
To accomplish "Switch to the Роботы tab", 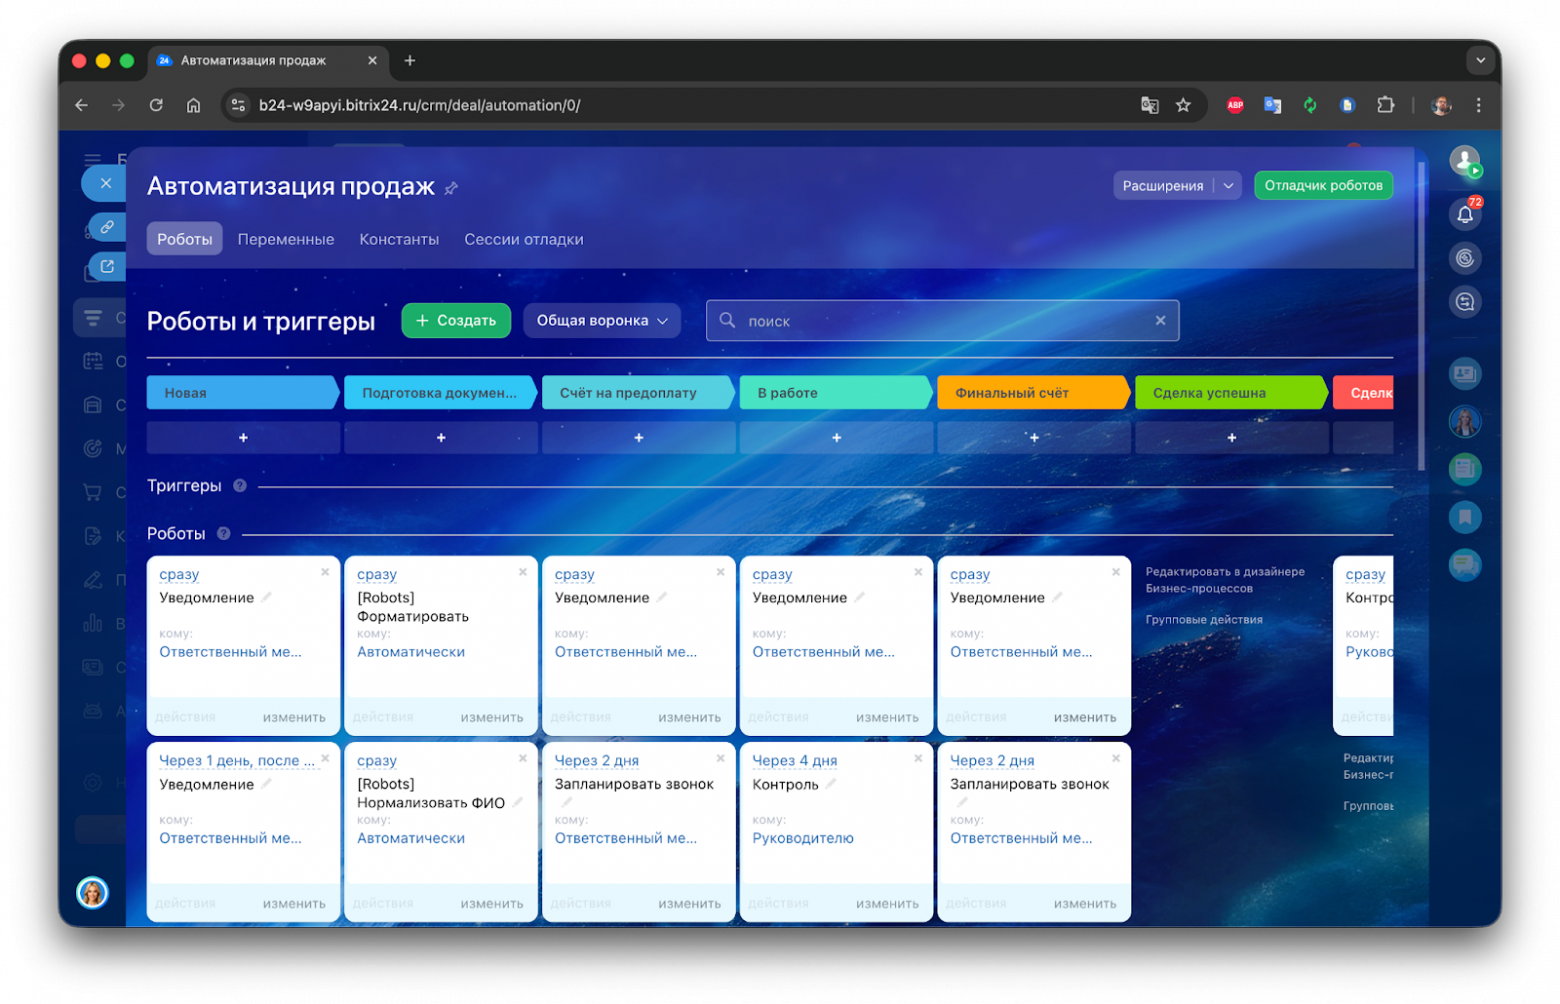I will 185,240.
